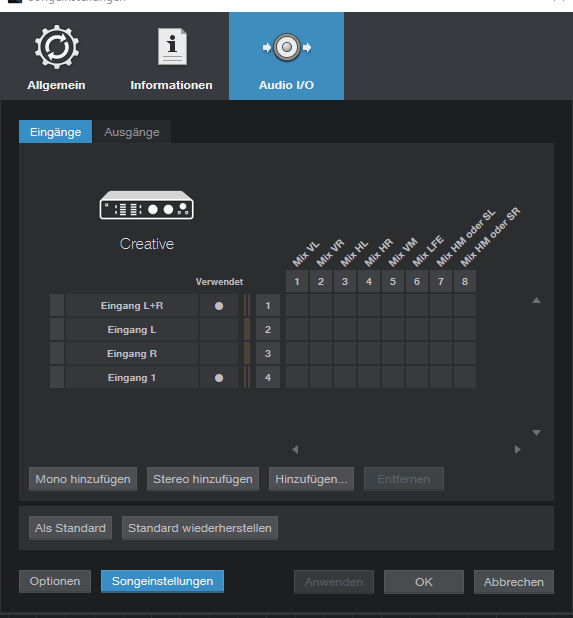Click the color box of Eingang L
573x618 pixels.
pos(57,329)
